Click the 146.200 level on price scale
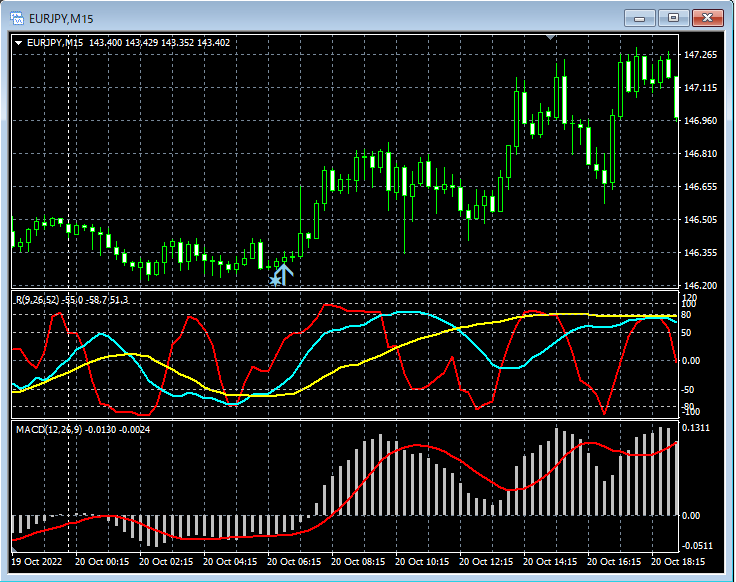Image resolution: width=736 pixels, height=582 pixels. (700, 285)
